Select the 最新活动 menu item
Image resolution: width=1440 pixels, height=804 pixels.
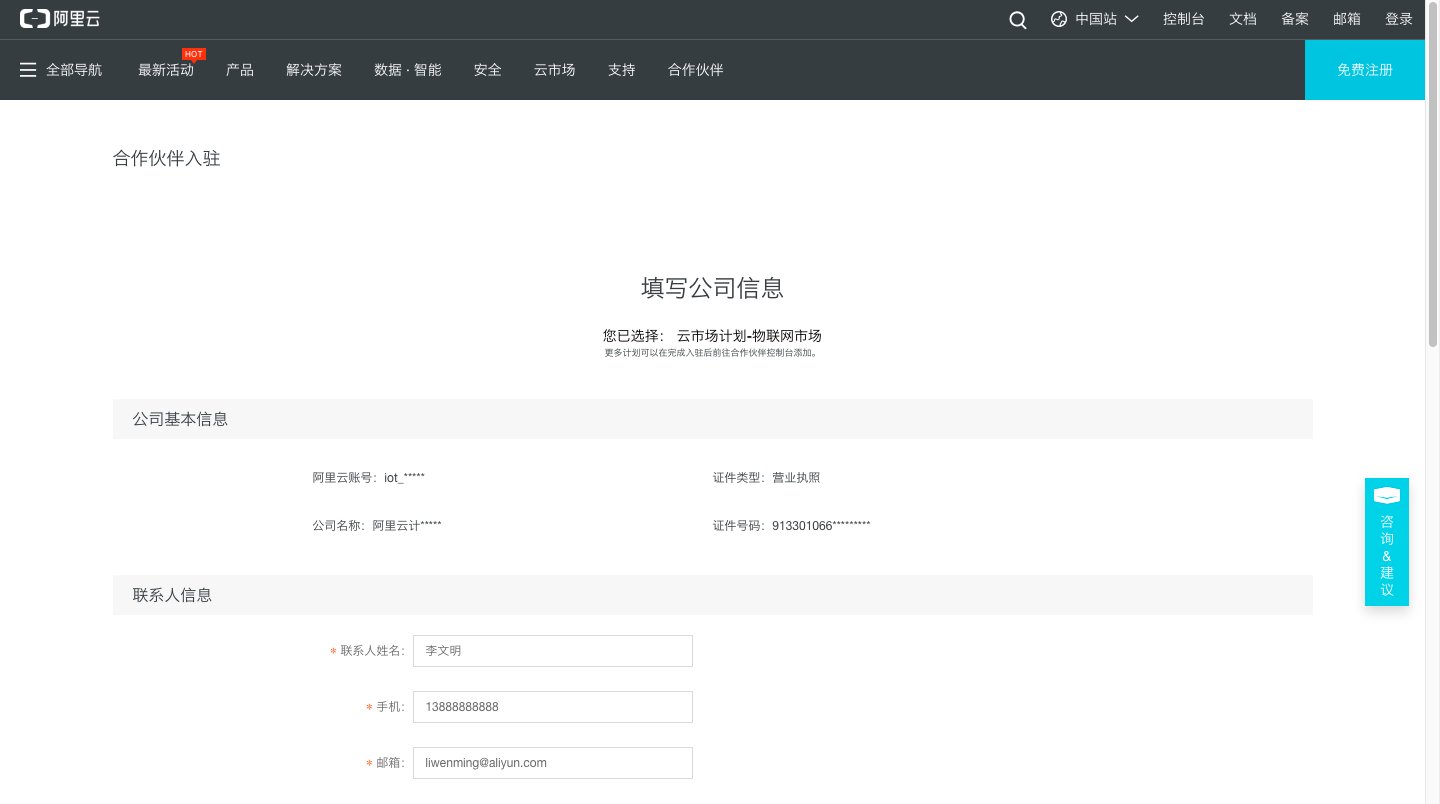166,70
